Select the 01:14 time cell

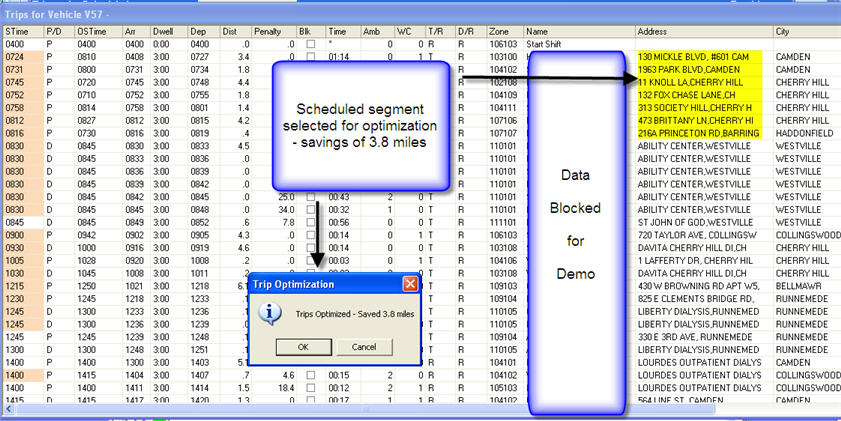point(343,57)
